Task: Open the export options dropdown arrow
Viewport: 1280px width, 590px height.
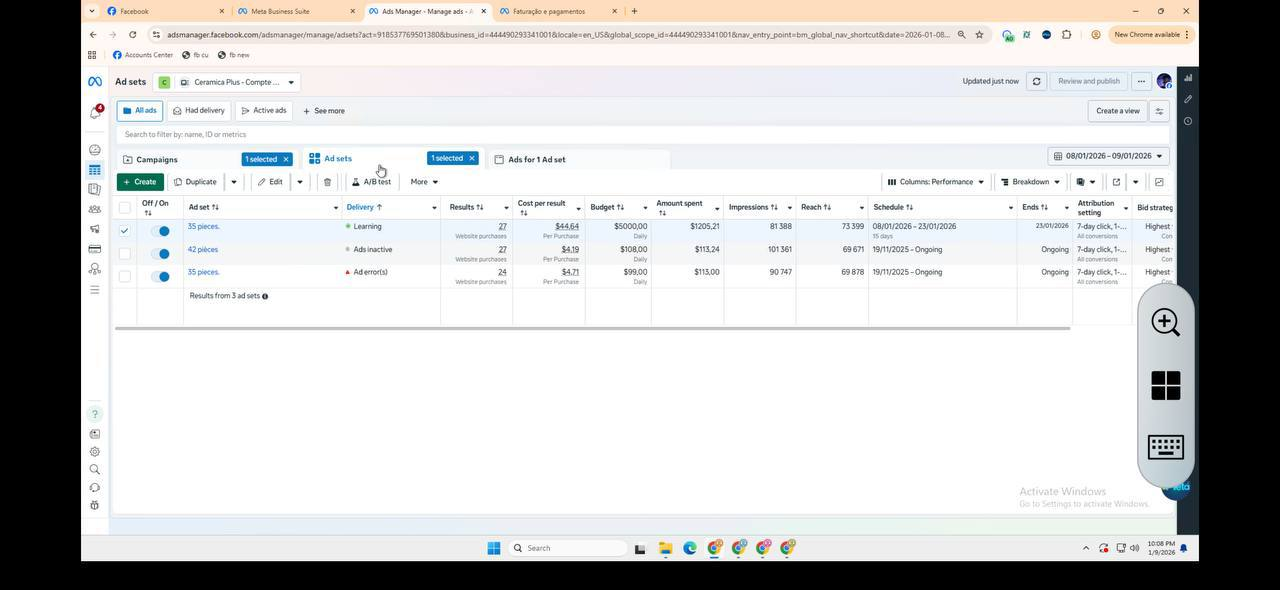Action: (x=1135, y=182)
